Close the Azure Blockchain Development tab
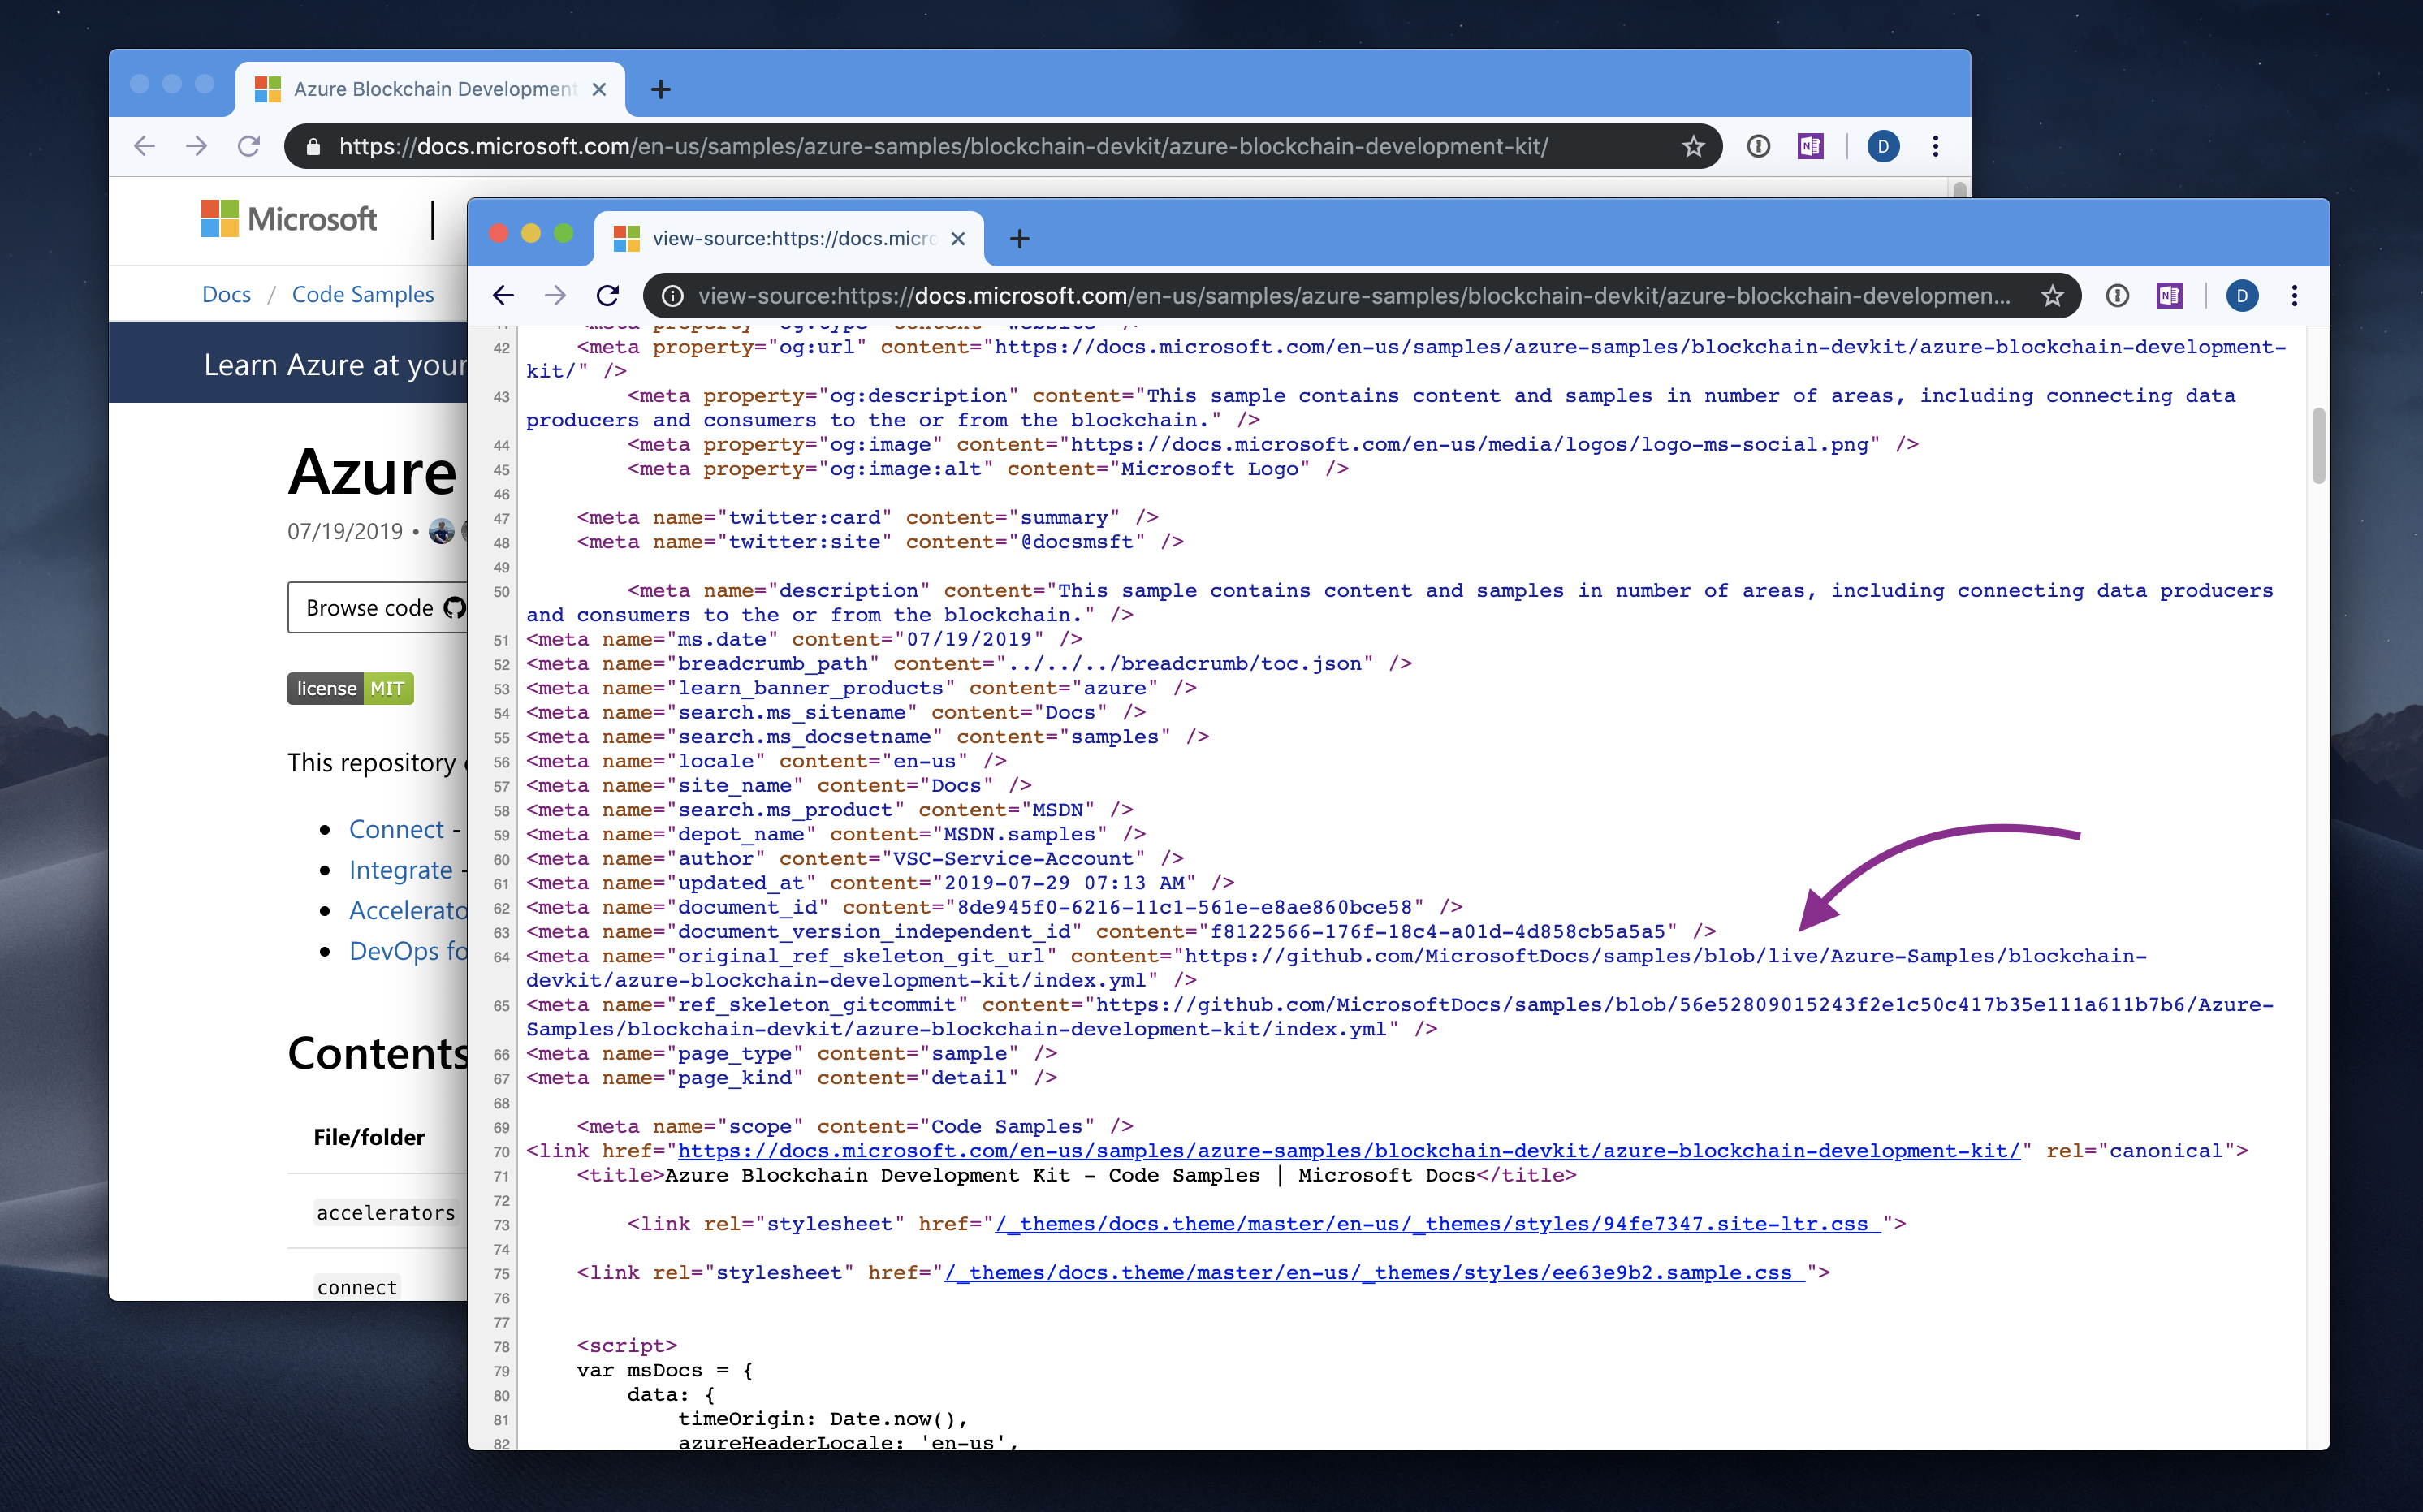This screenshot has width=2423, height=1512. tap(599, 90)
